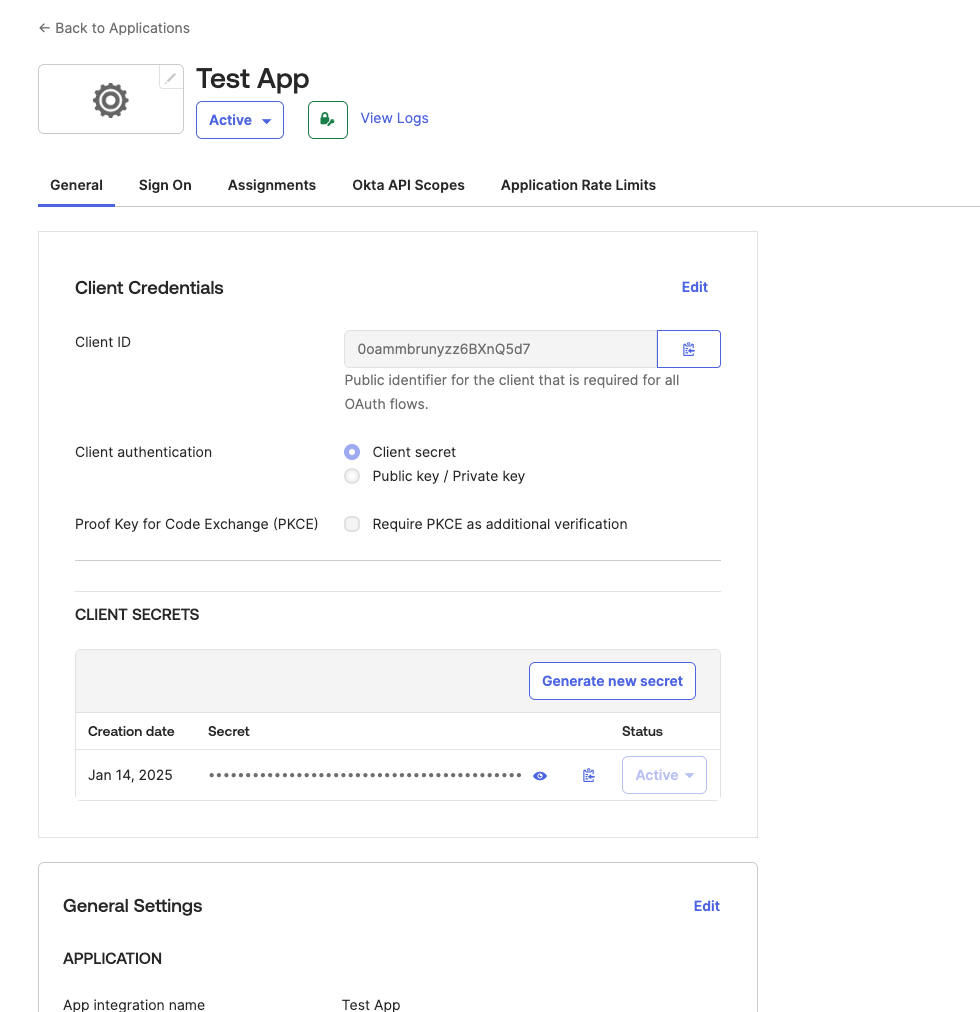Screen dimensions: 980x1012
Task: Switch to the General tab
Action: pos(76,185)
